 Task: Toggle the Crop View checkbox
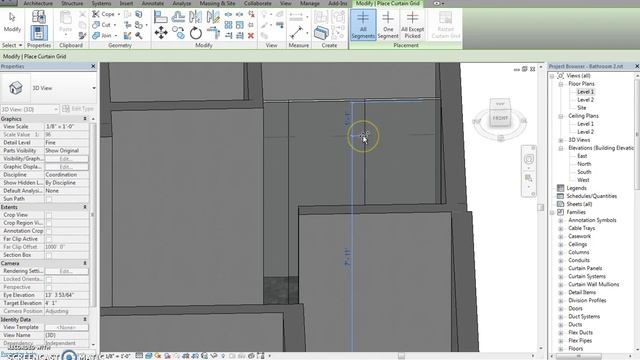pos(49,215)
